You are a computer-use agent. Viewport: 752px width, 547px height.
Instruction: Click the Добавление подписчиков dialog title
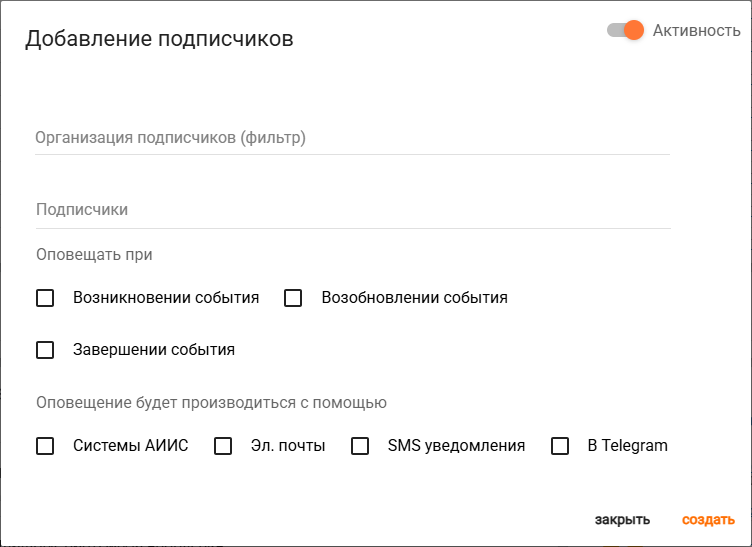[159, 39]
